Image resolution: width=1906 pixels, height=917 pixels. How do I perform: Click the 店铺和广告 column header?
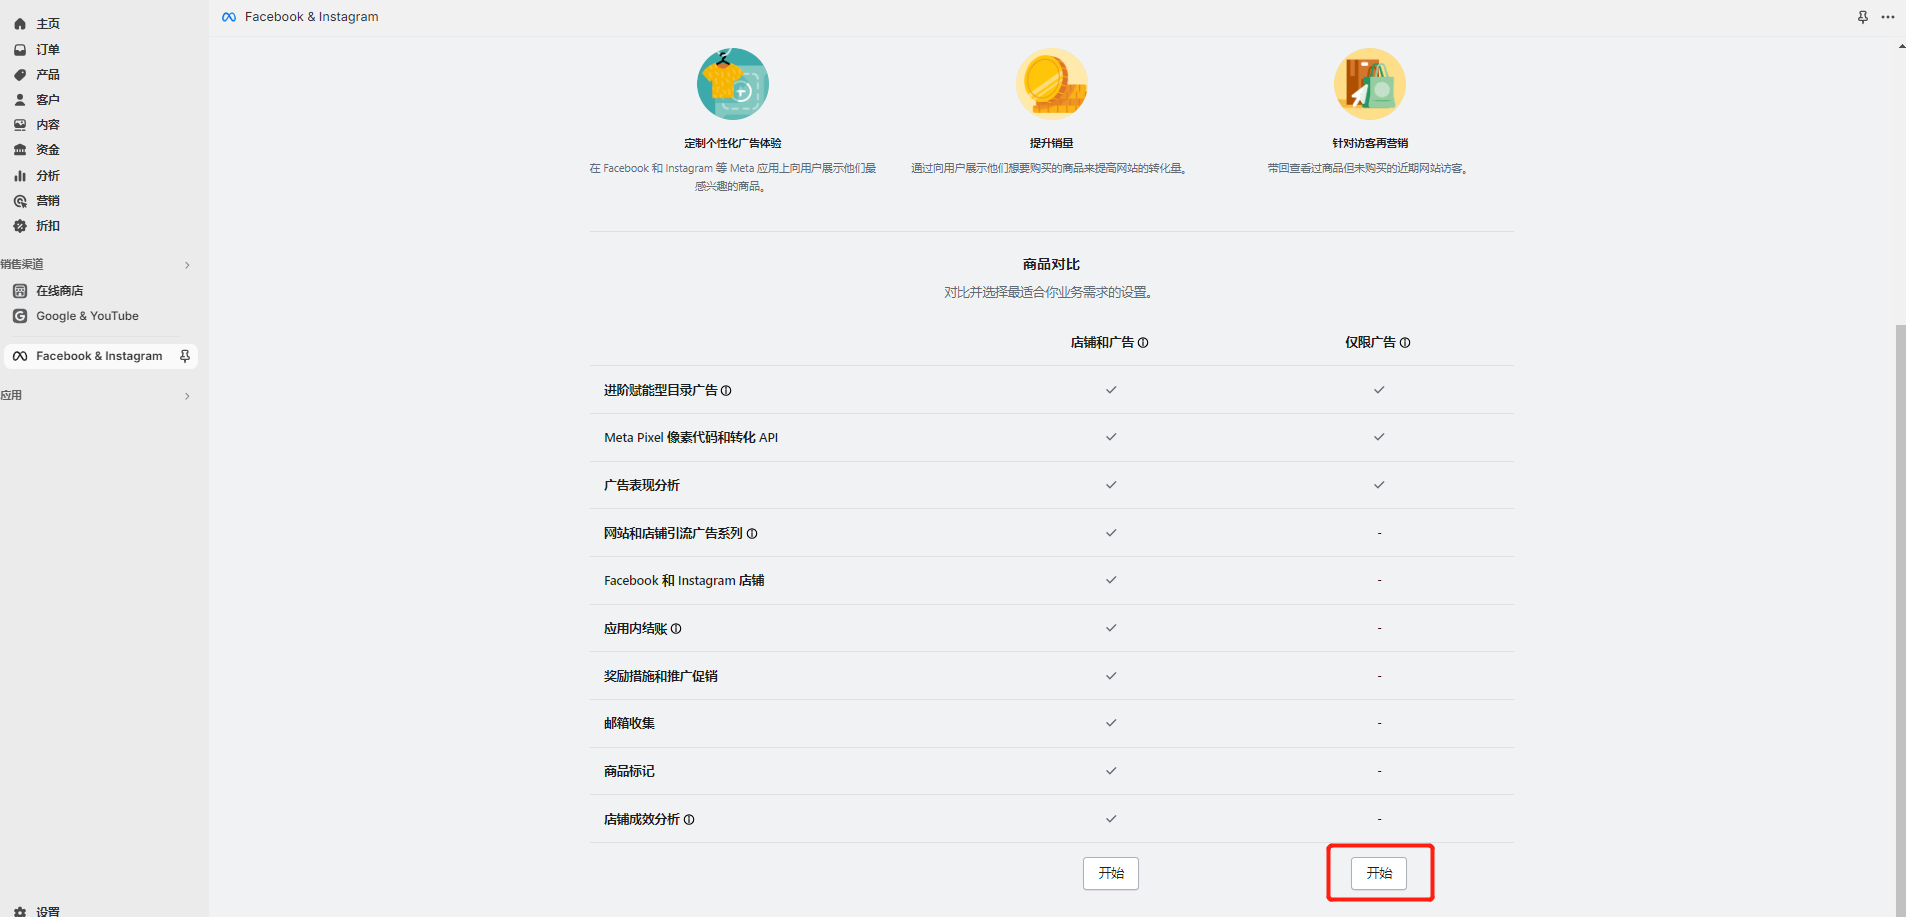point(1102,342)
